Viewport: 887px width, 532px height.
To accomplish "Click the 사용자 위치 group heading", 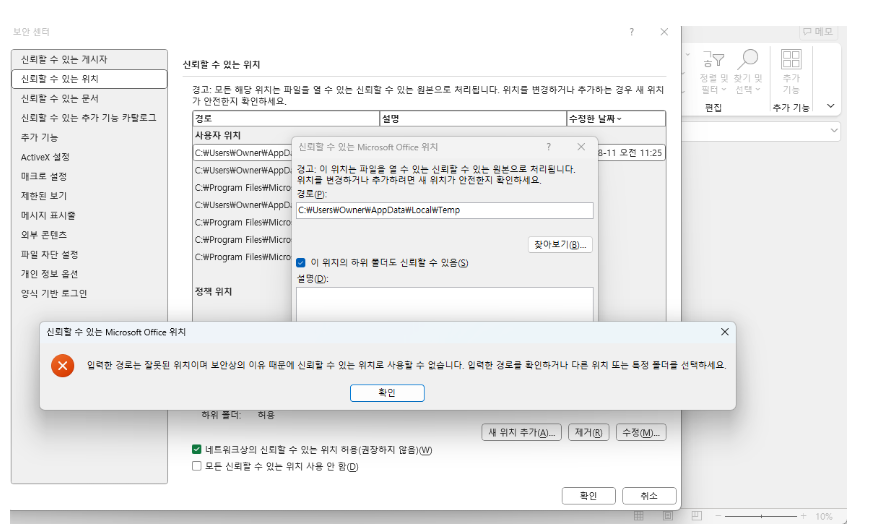I will [x=218, y=135].
